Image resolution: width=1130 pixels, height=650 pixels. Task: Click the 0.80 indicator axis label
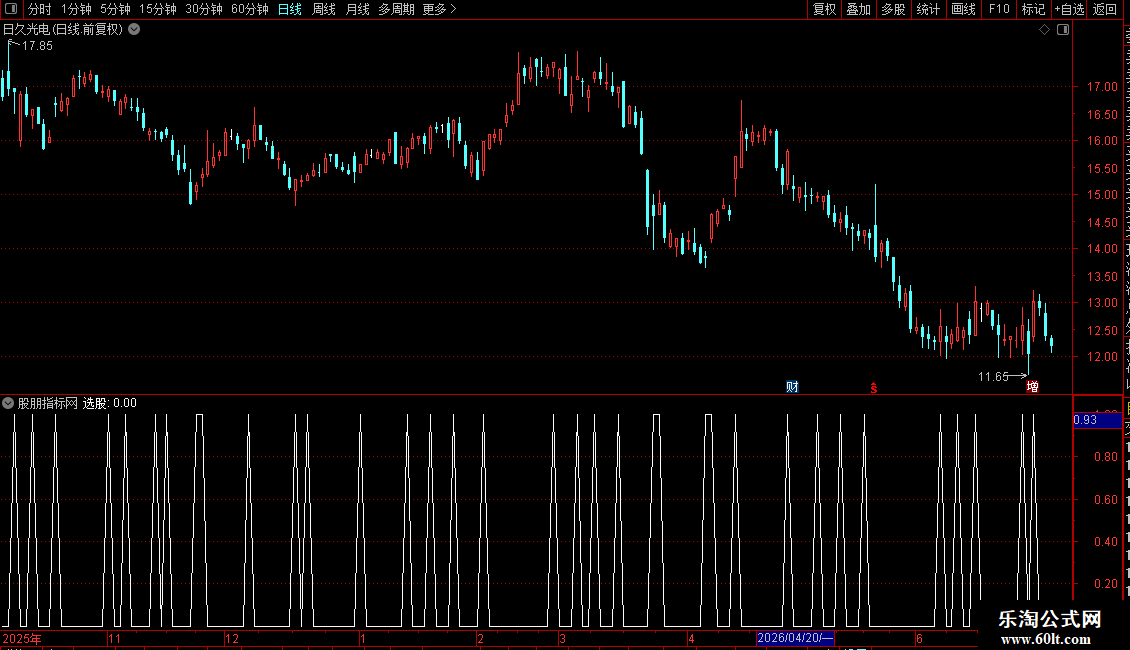tap(1105, 457)
